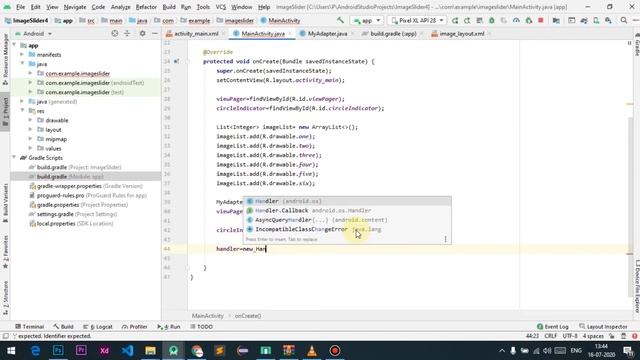
Task: Open the Pixel XL API 28 device dropdown
Action: coord(417,20)
